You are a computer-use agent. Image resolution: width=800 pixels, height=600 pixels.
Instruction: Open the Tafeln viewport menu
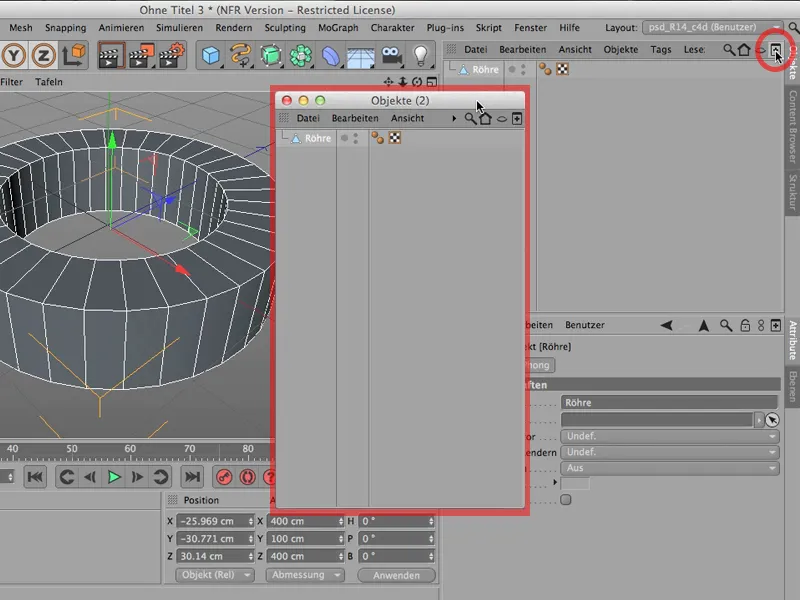click(49, 82)
